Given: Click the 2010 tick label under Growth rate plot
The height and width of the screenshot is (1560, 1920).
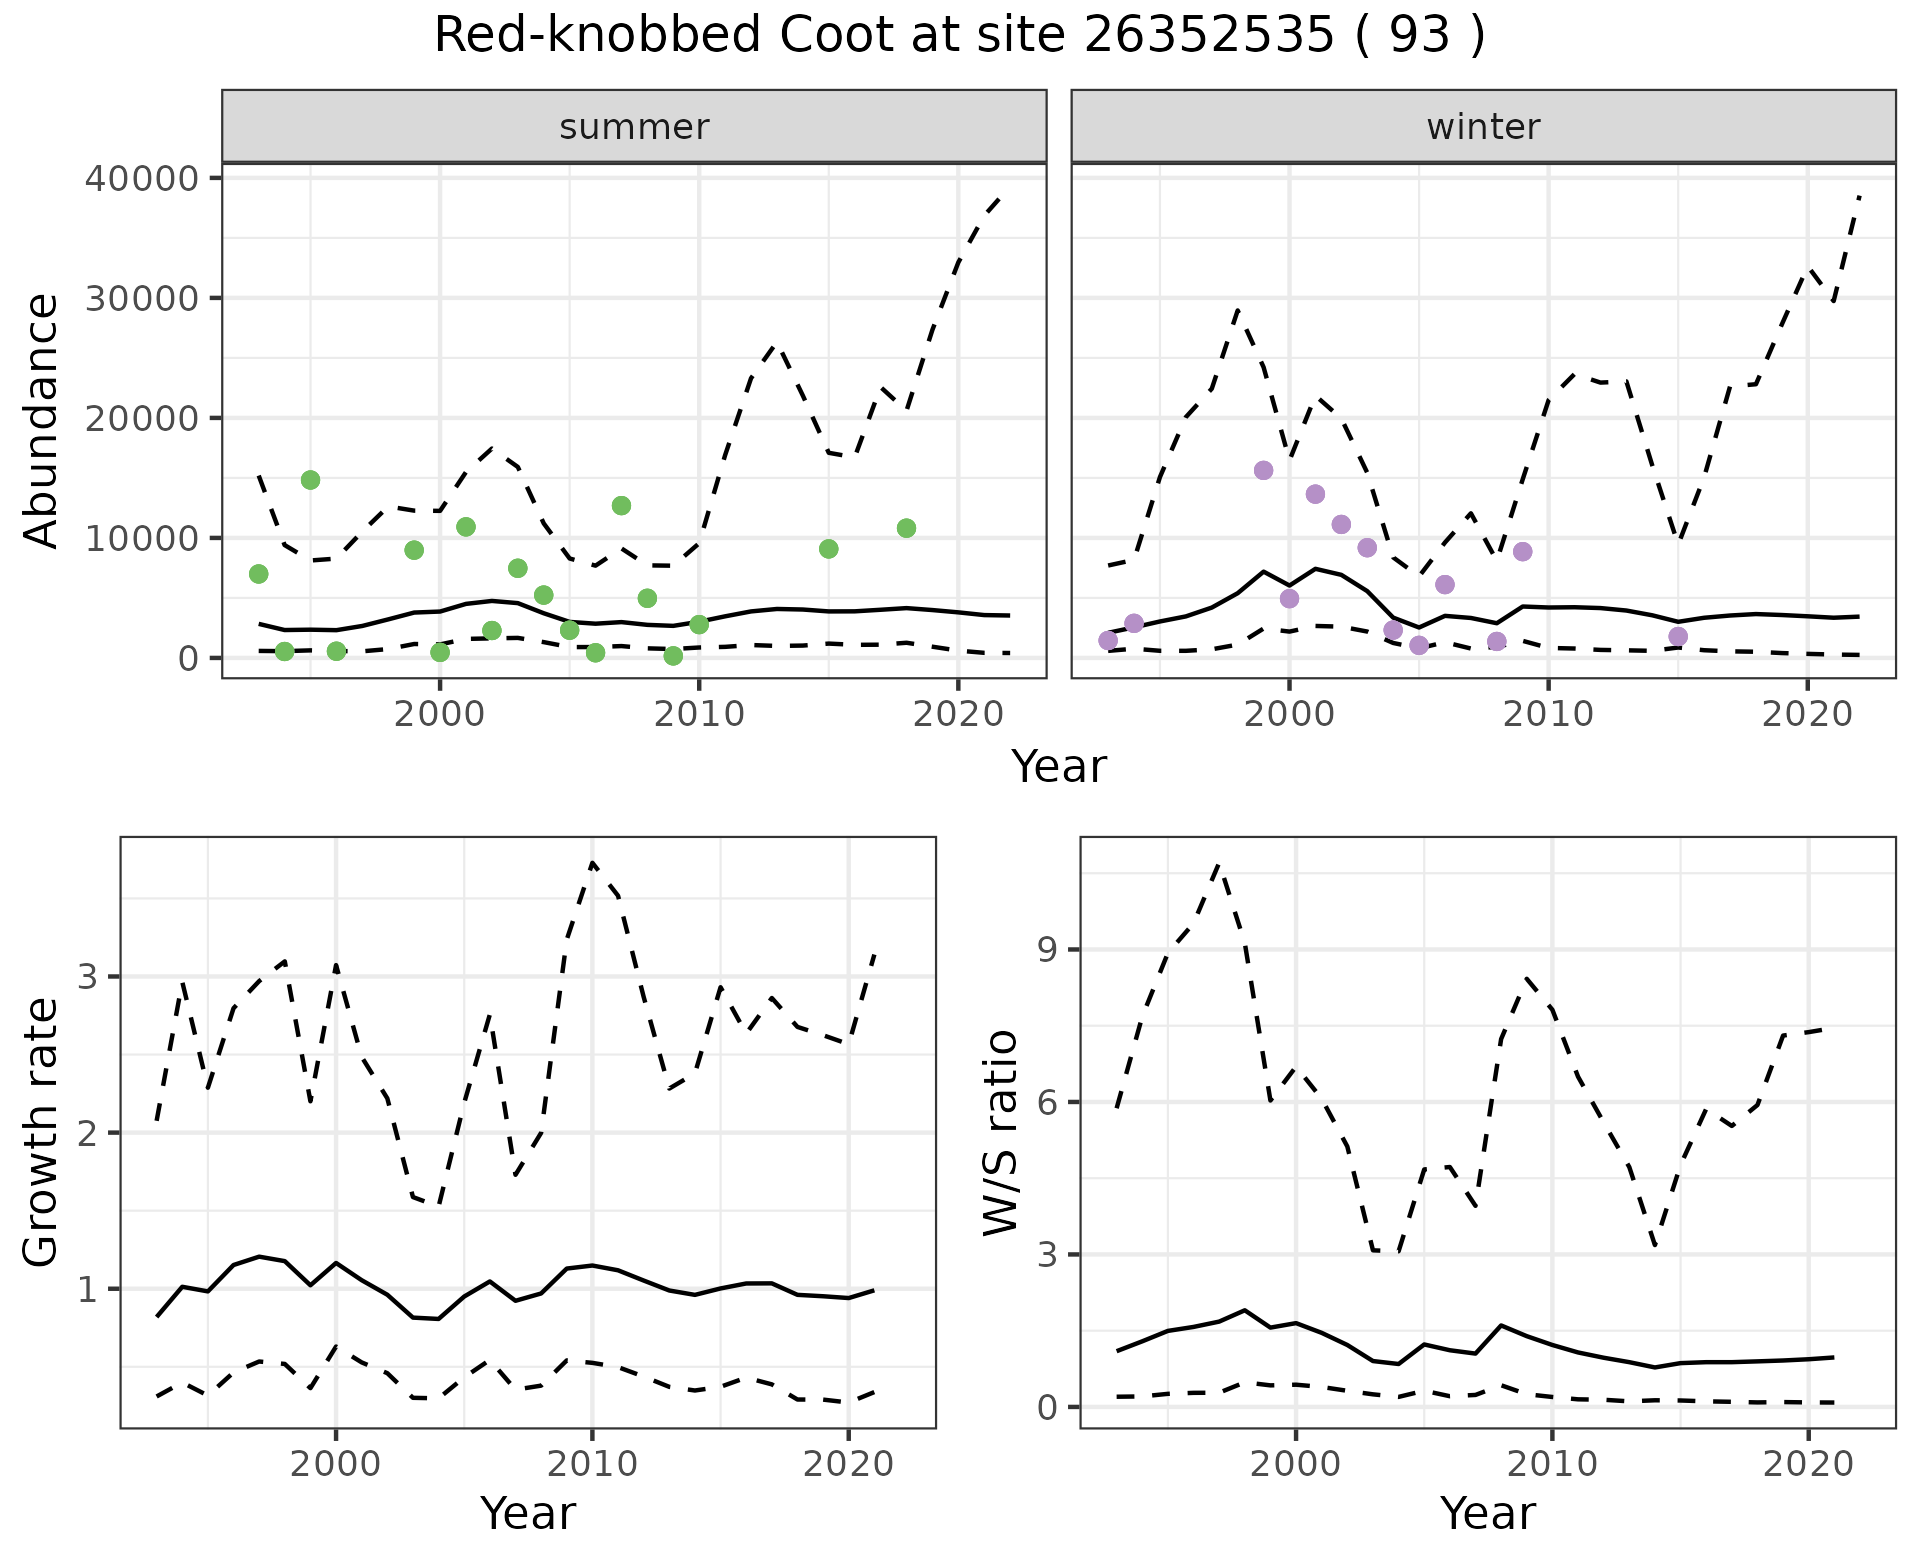Looking at the screenshot, I should [x=591, y=1464].
